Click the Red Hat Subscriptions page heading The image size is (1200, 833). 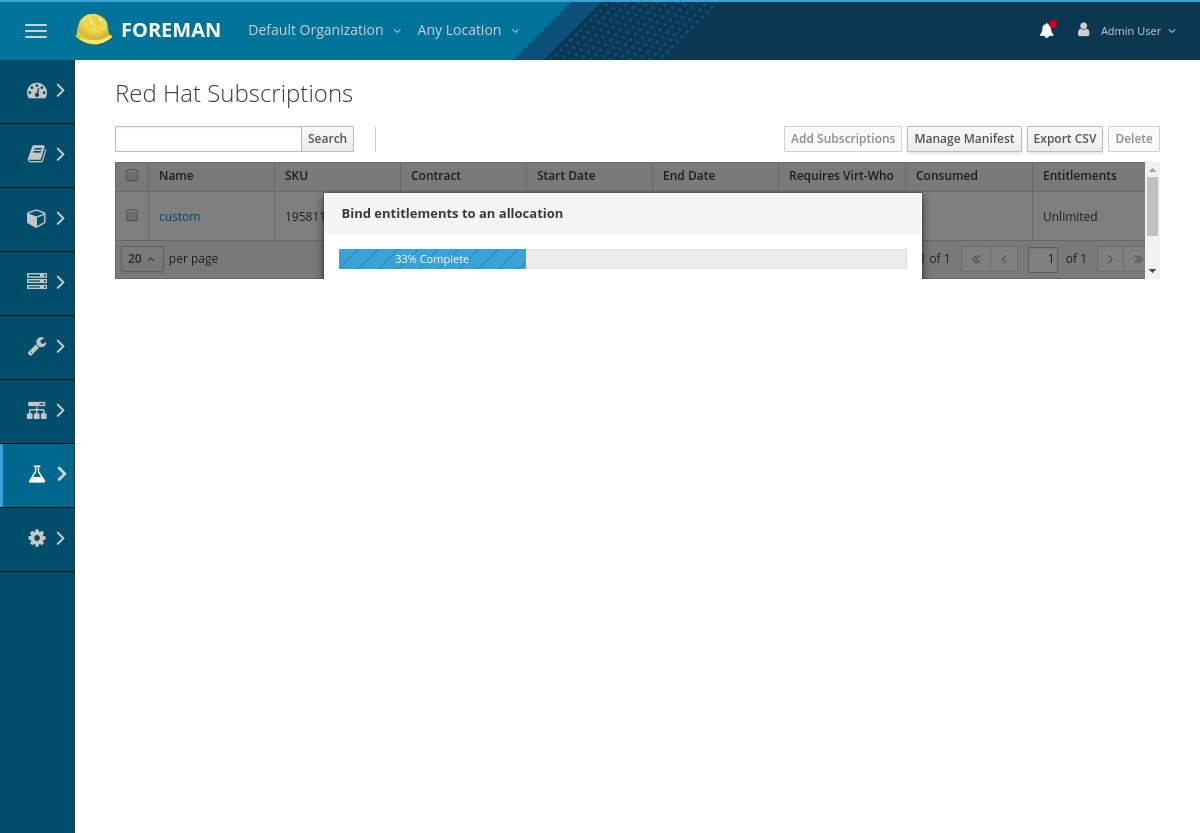point(234,94)
